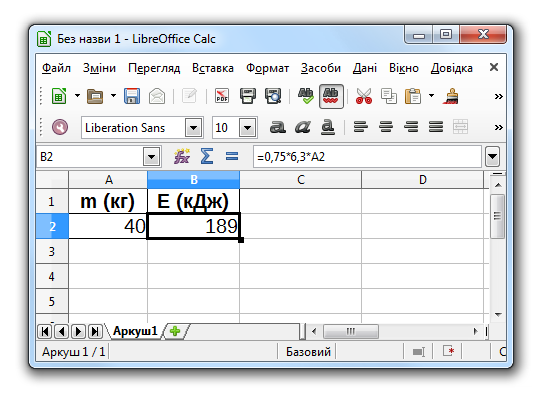Open the font size 10 dropdown
The image size is (537, 399).
tap(248, 128)
